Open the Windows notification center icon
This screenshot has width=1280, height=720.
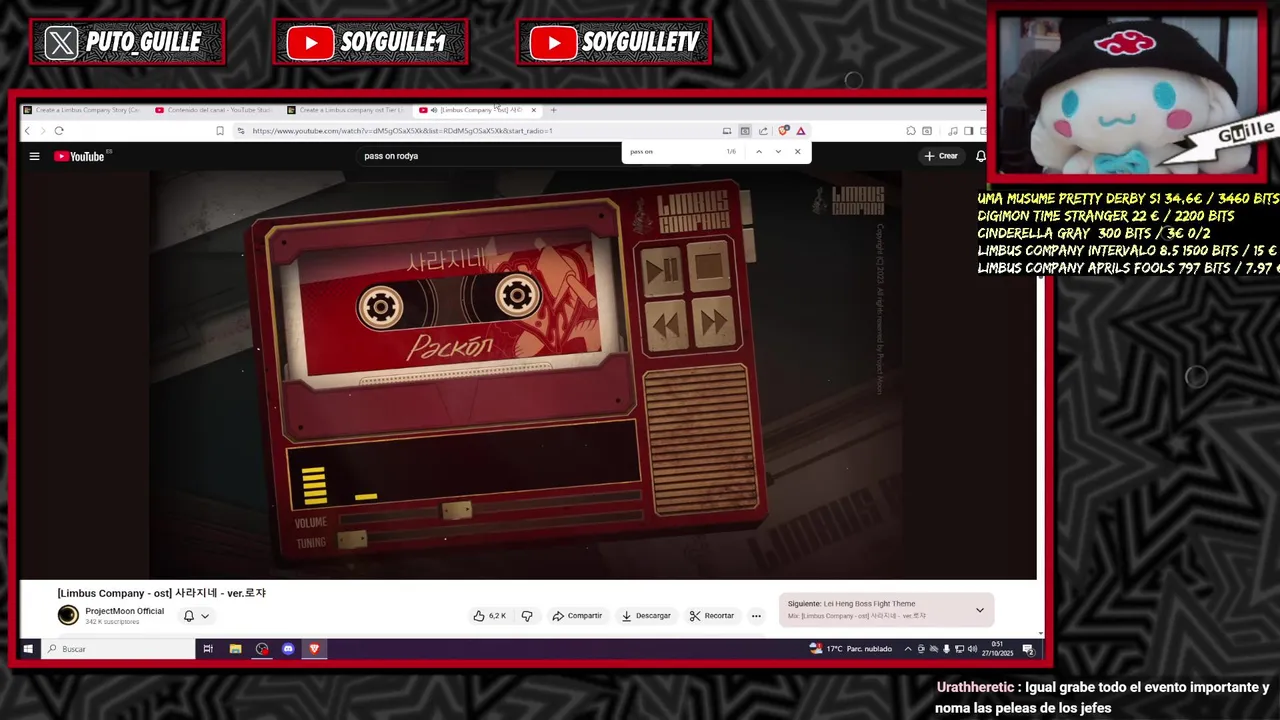1028,649
